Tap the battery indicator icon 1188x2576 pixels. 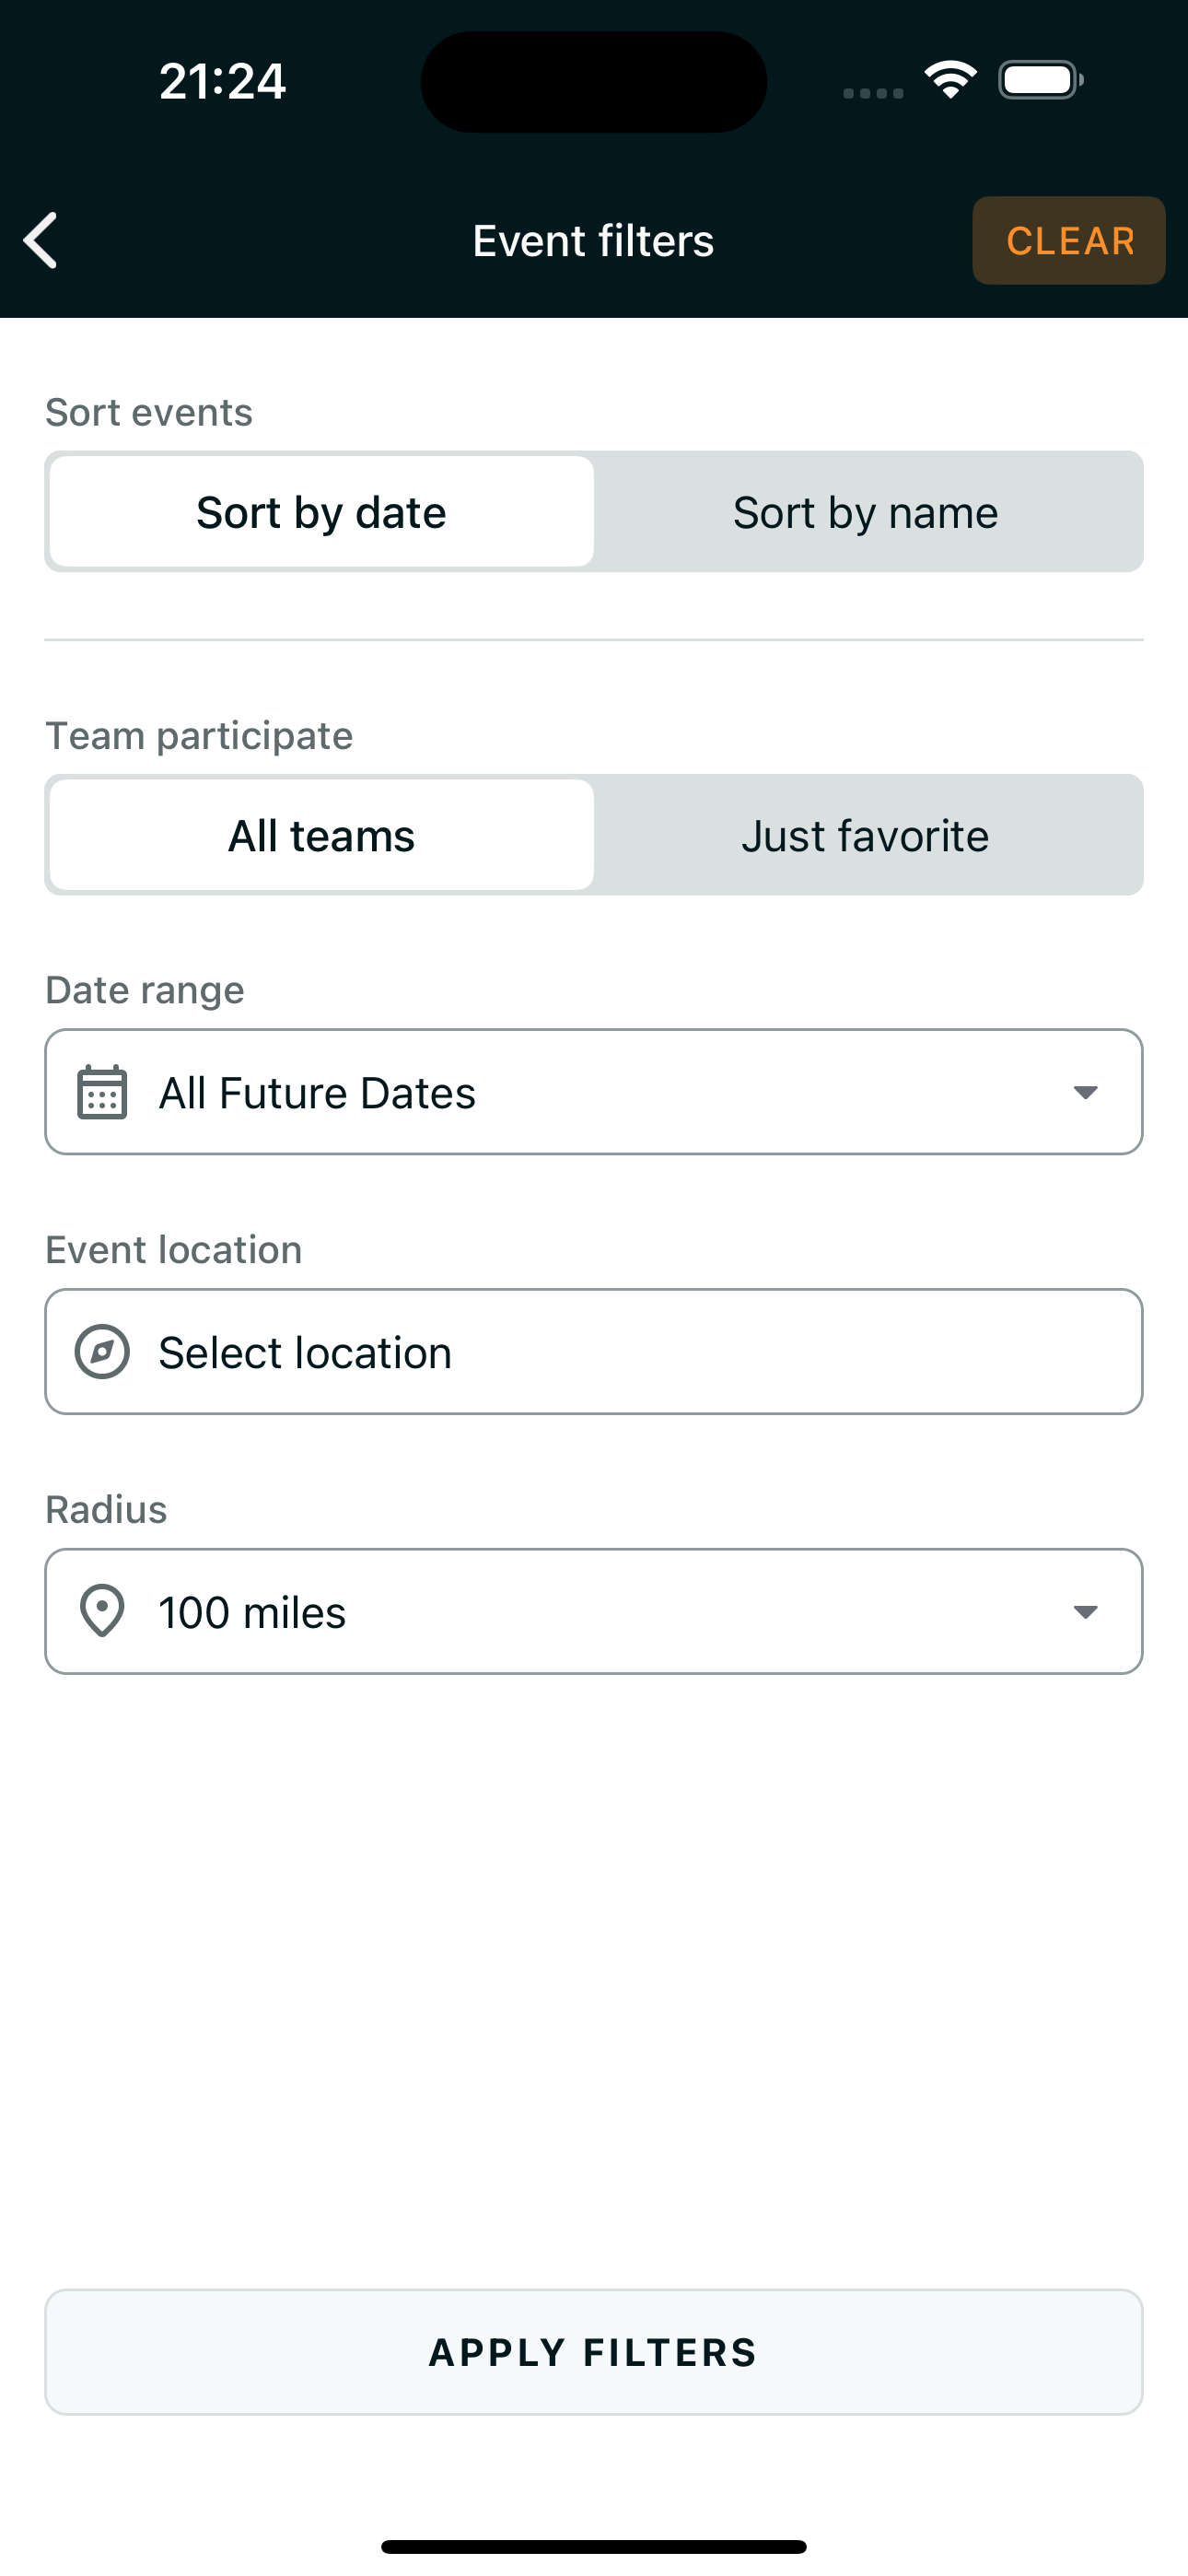click(x=1040, y=80)
